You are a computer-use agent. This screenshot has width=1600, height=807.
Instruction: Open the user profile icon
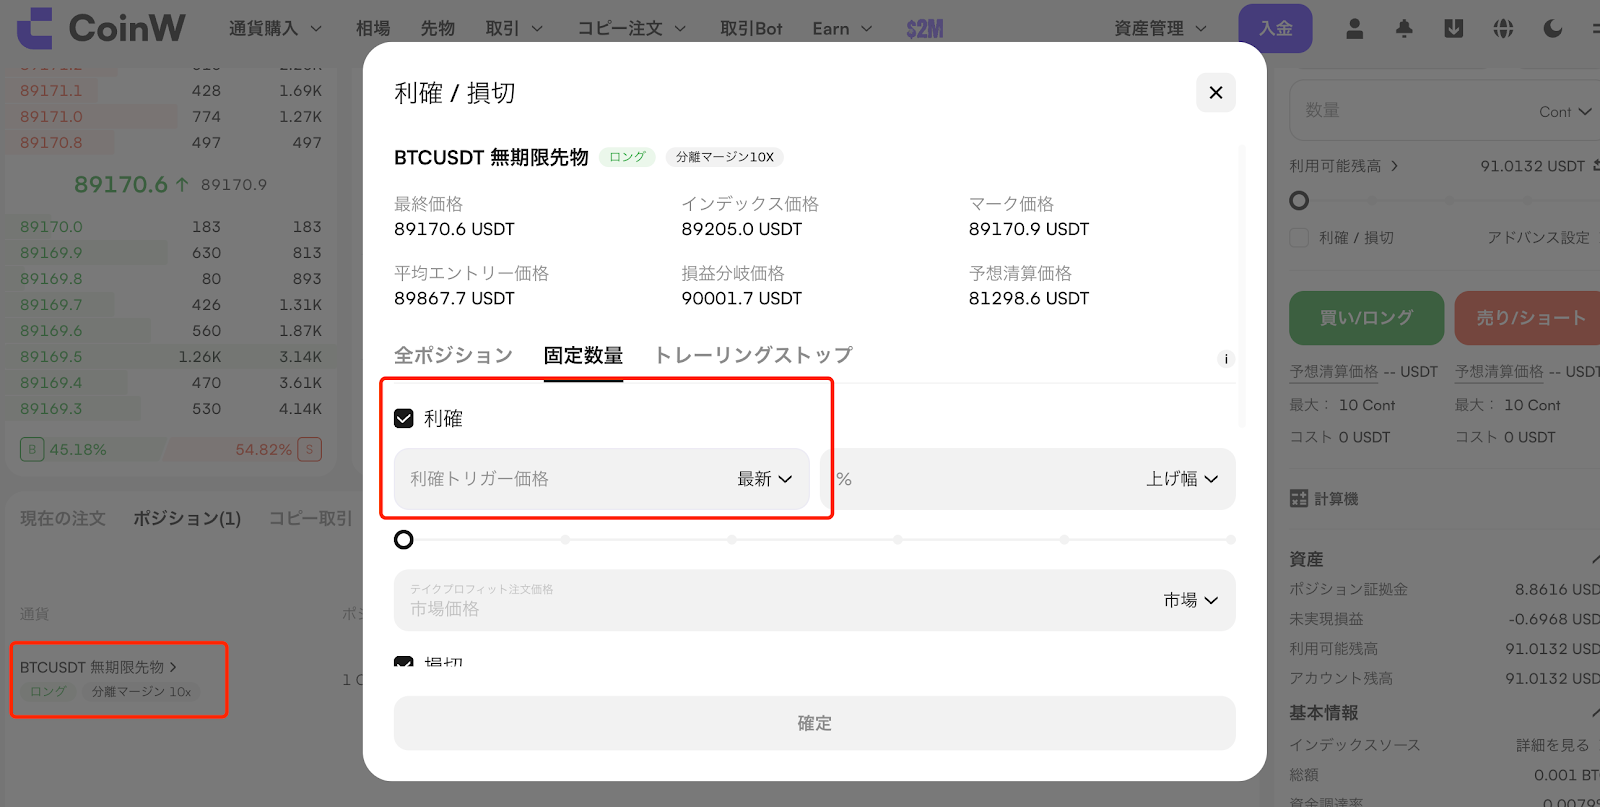(x=1354, y=29)
